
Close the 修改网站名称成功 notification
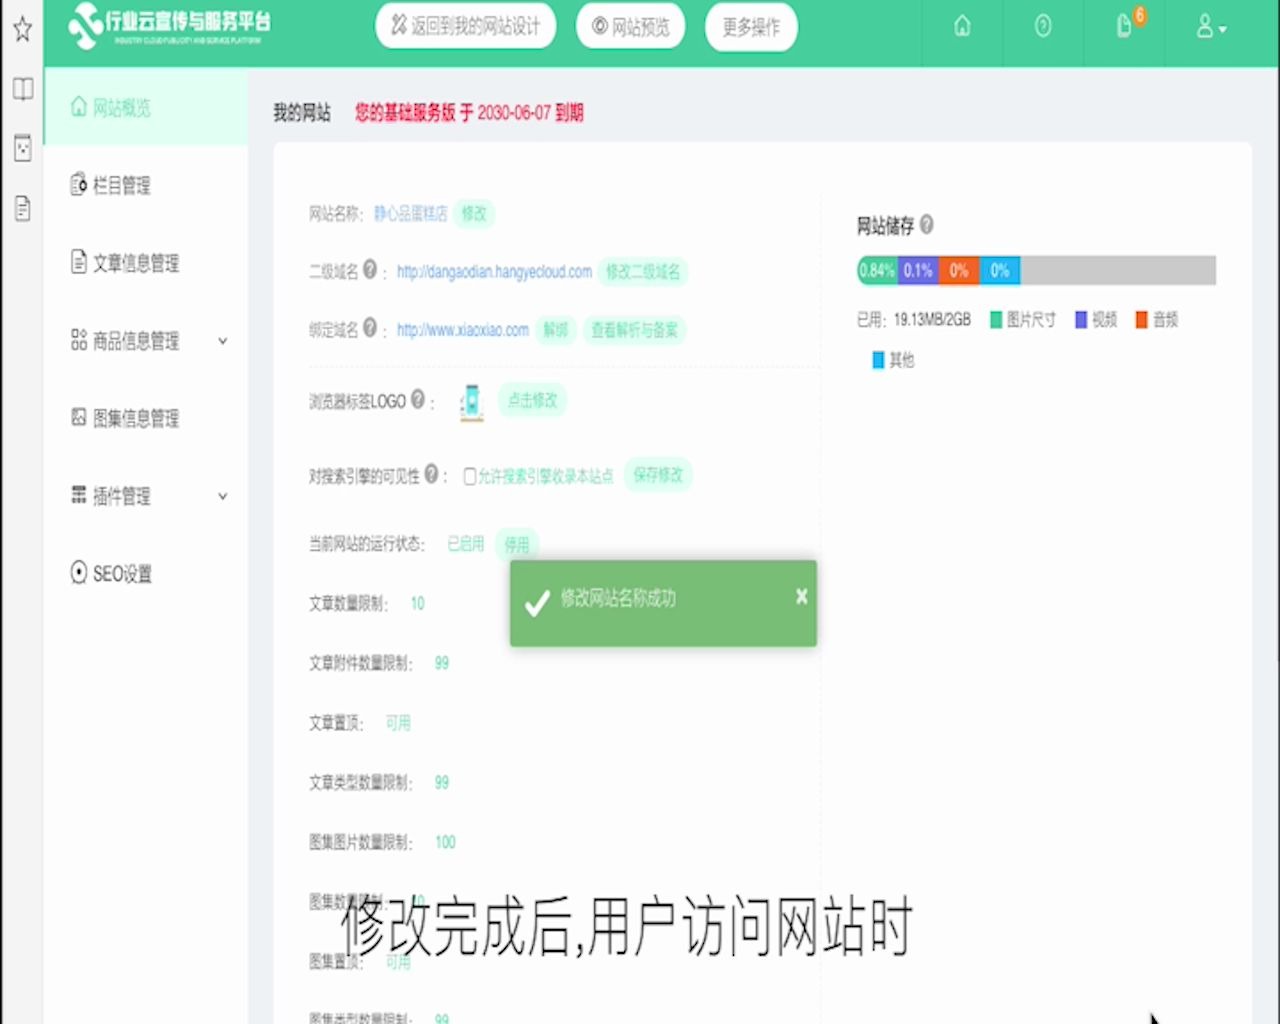click(801, 596)
